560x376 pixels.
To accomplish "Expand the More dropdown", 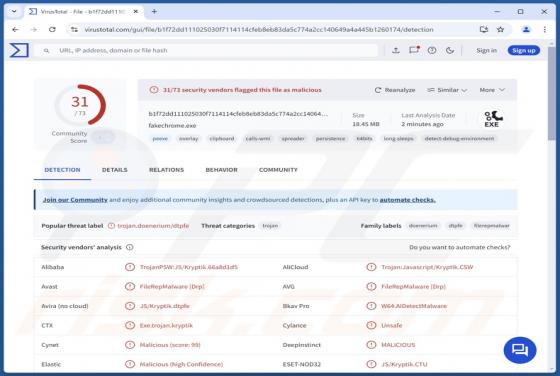I will [492, 90].
